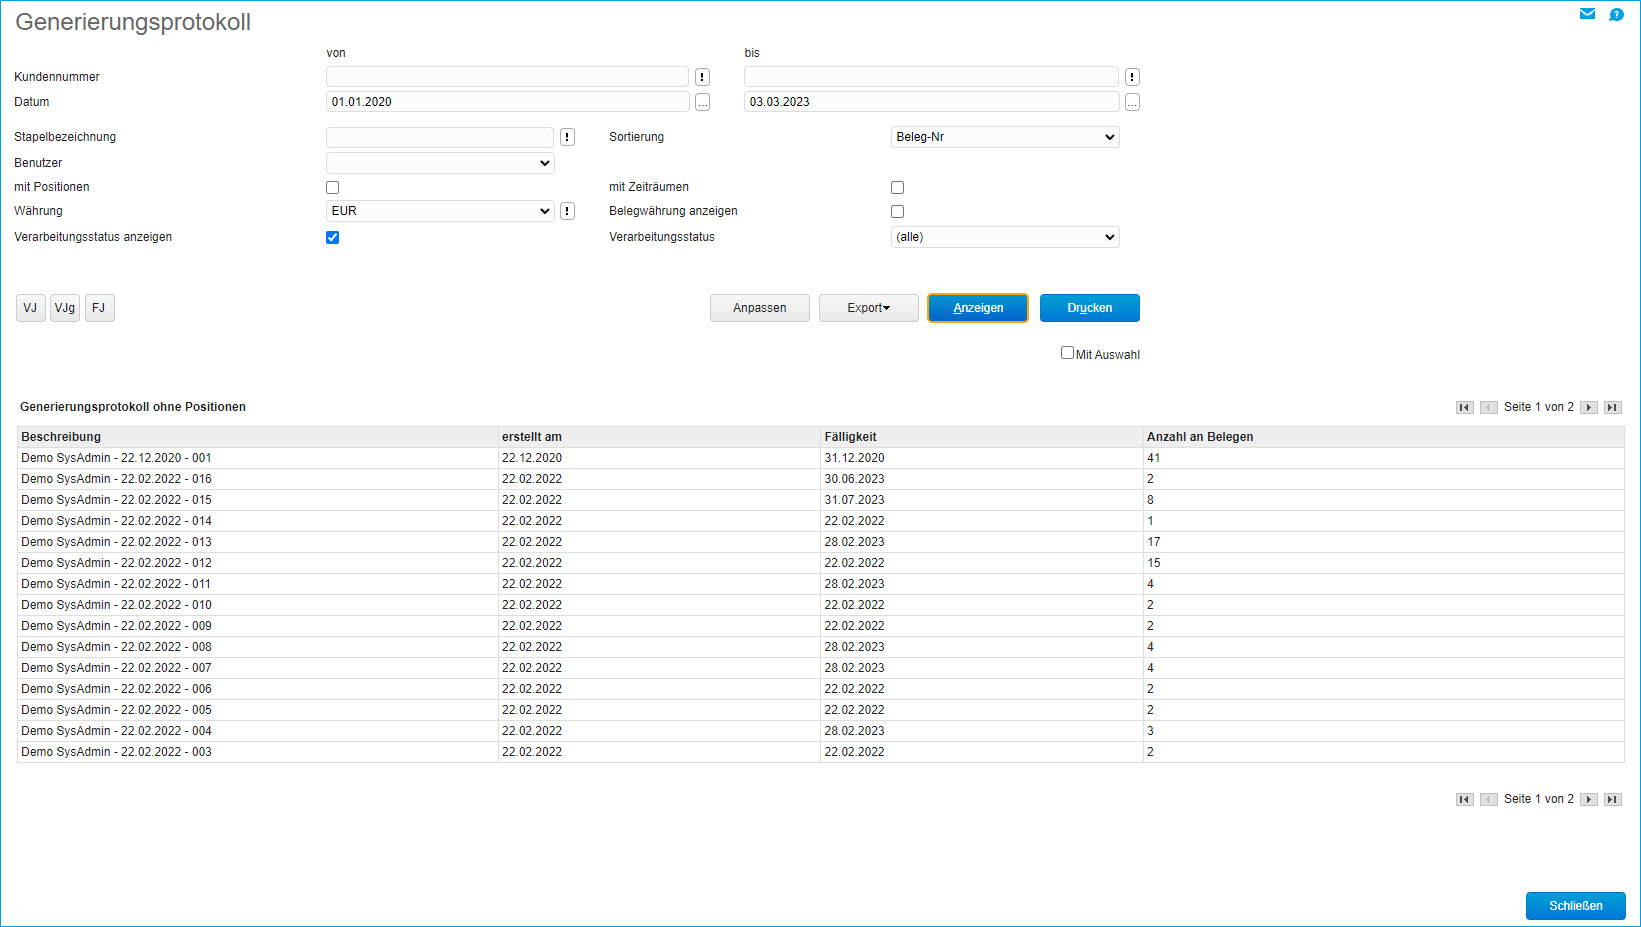Screen dimensions: 1641x927
Task: Click lookup icon beside Stapelbezeichnung
Action: 567,137
